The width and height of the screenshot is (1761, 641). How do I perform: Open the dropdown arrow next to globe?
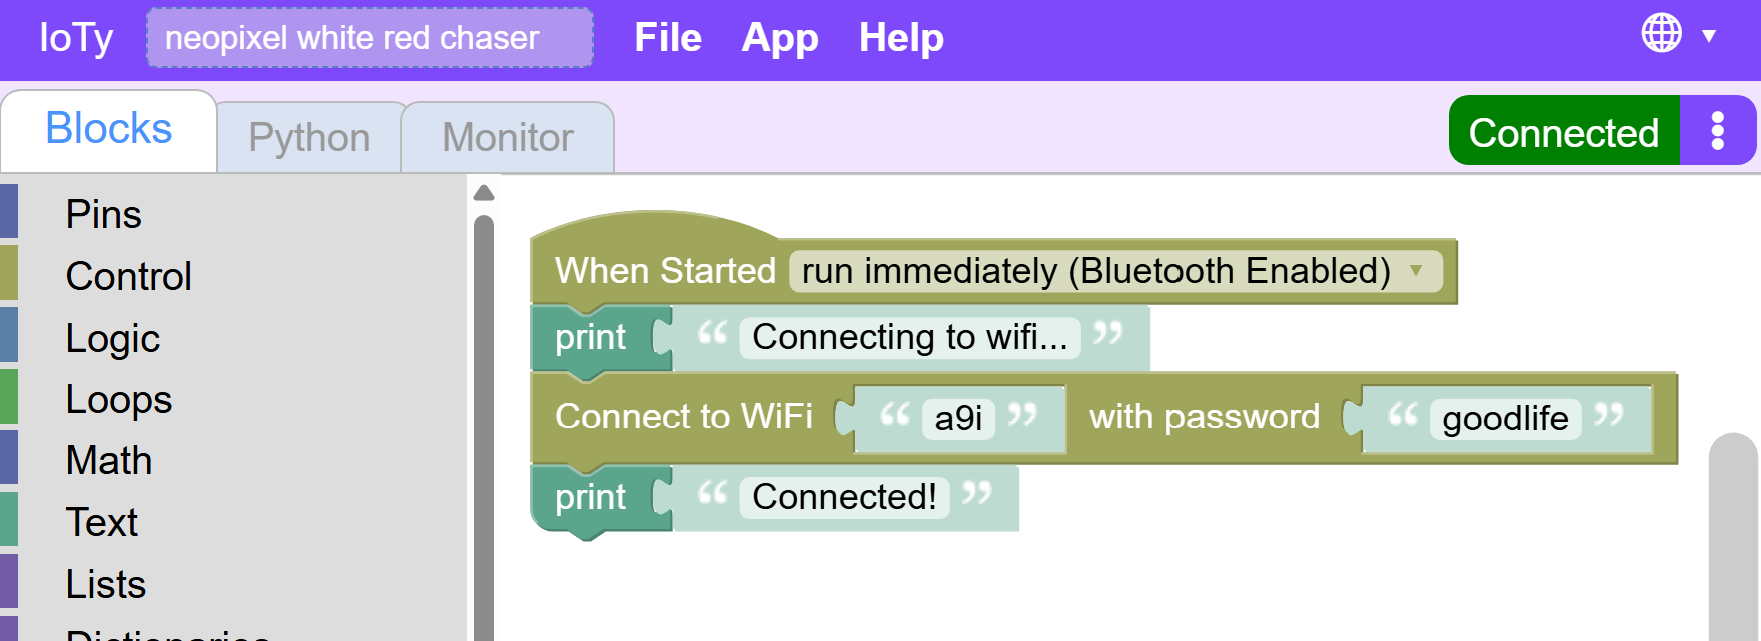pyautogui.click(x=1709, y=36)
